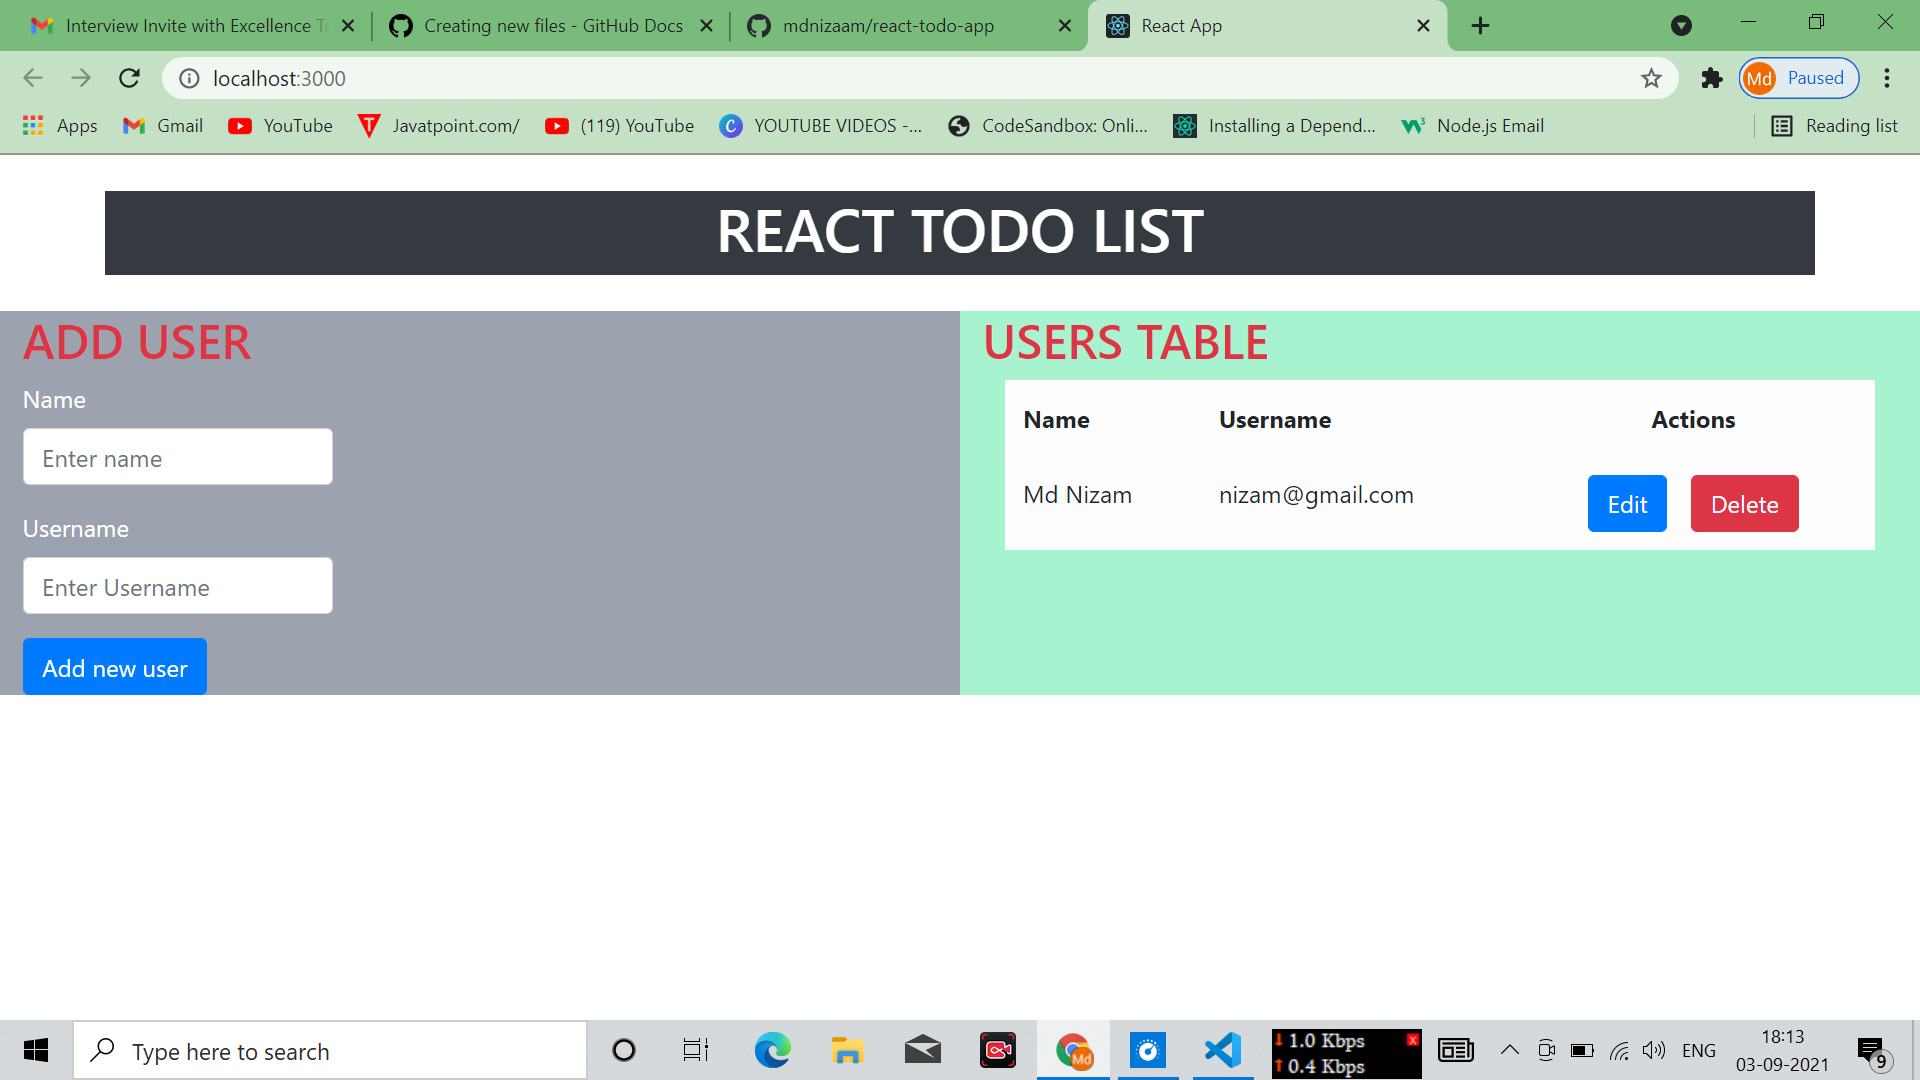The height and width of the screenshot is (1080, 1920).
Task: Open the Extensions puzzle-piece icon
Action: (x=1711, y=78)
